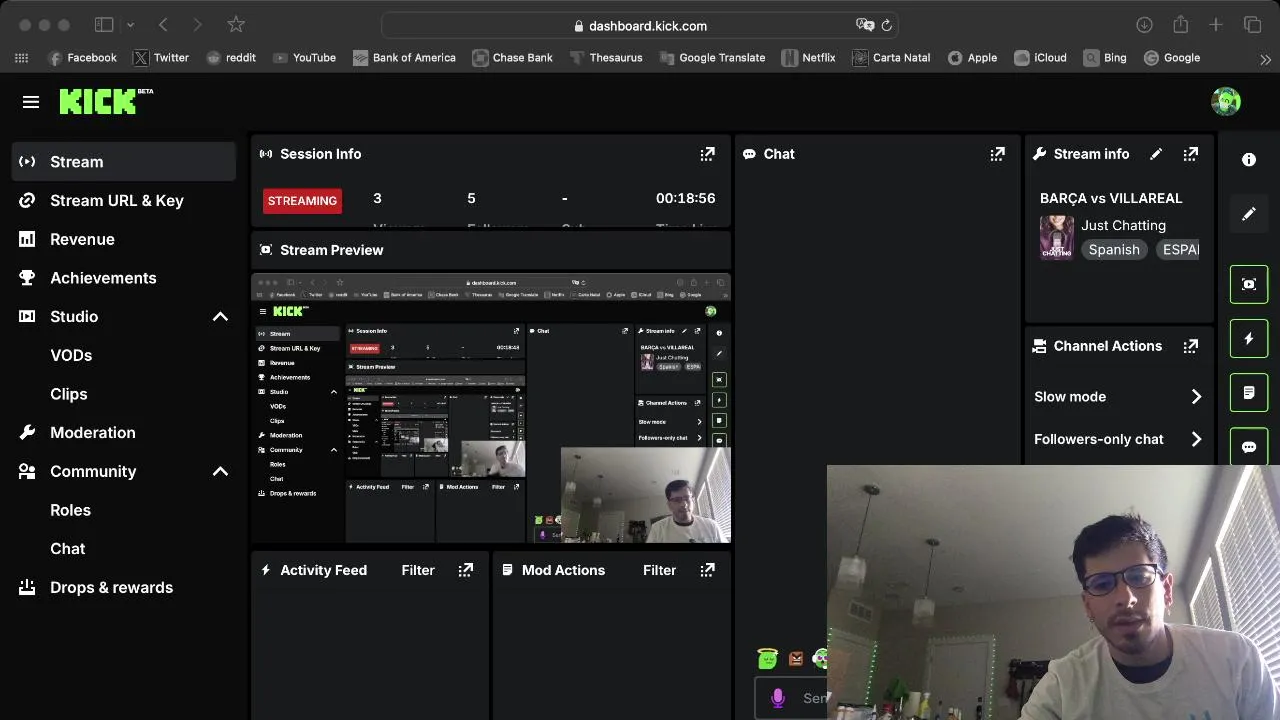Open a new Safari tab with plus

[x=1216, y=25]
